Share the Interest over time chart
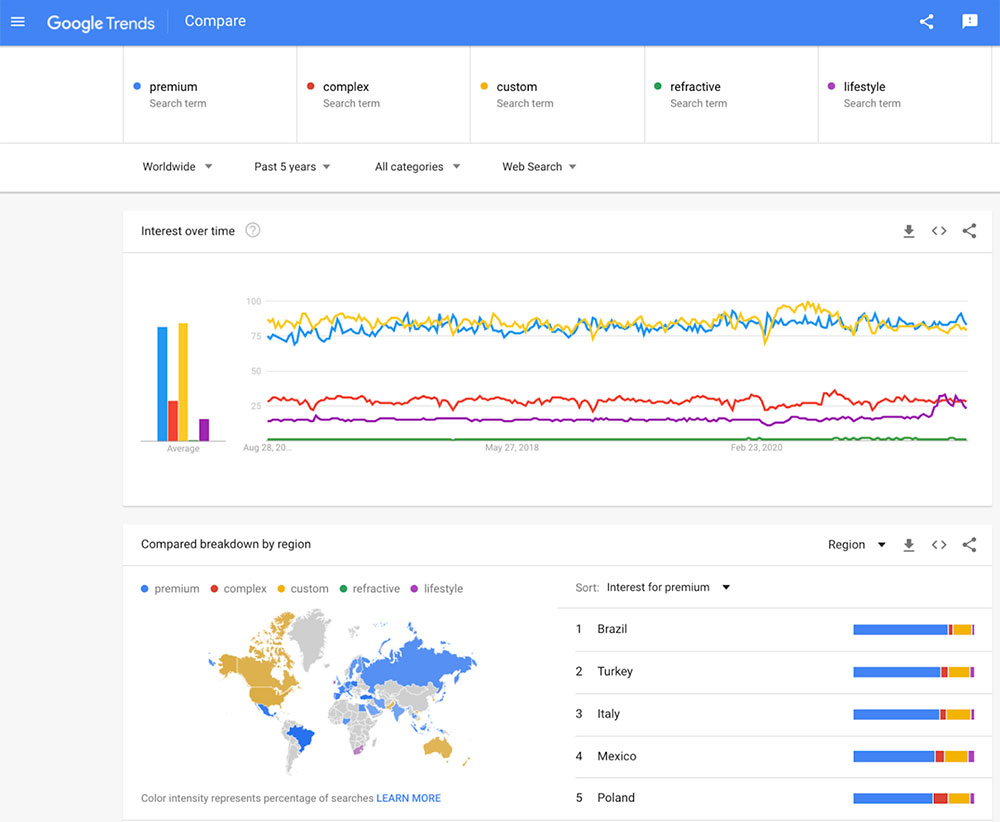 969,231
